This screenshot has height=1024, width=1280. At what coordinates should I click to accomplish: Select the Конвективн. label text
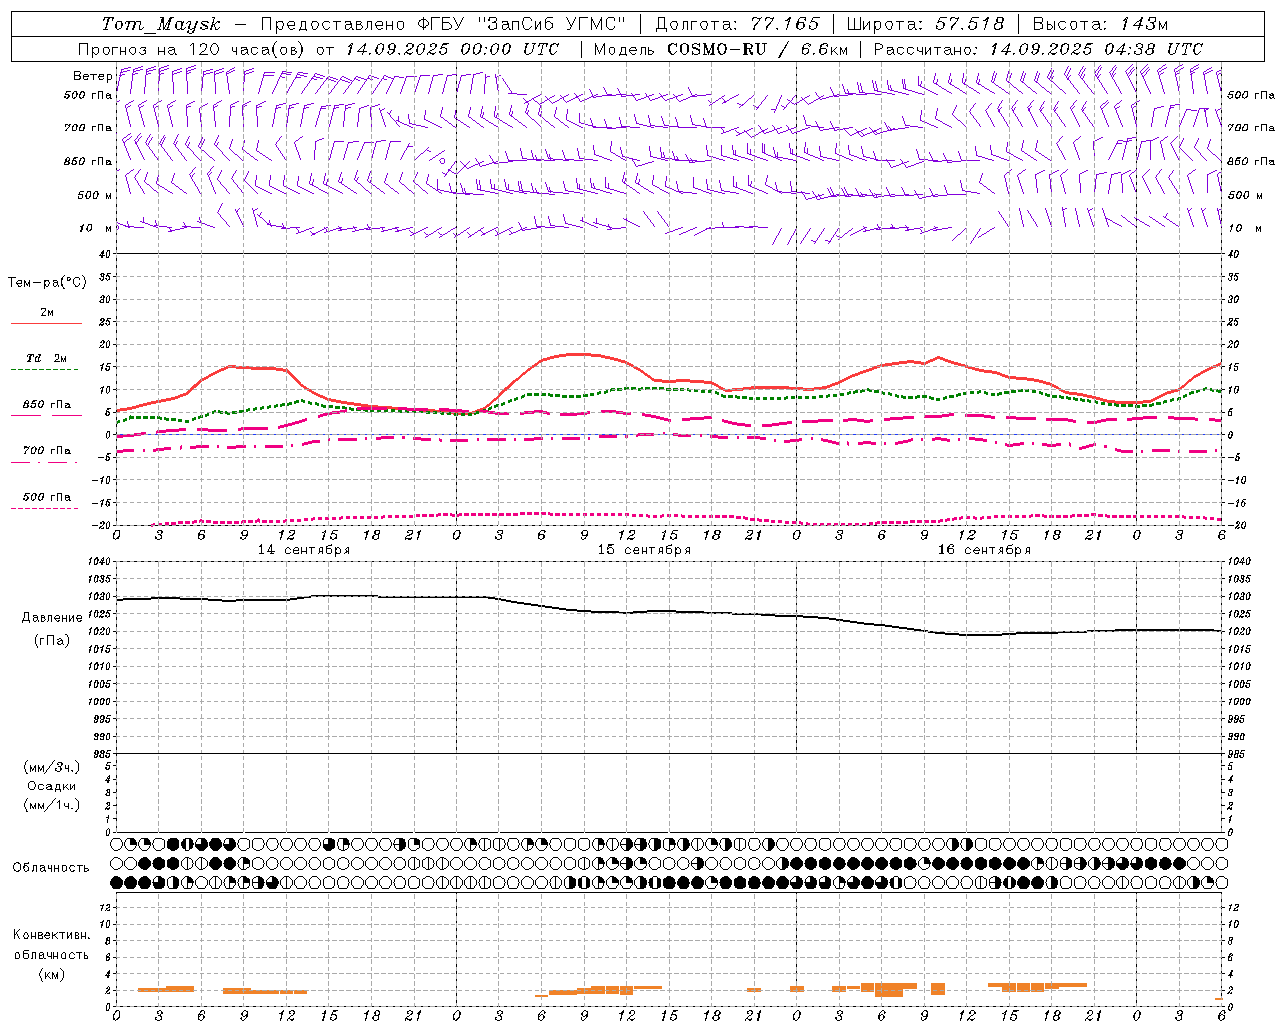coord(51,935)
